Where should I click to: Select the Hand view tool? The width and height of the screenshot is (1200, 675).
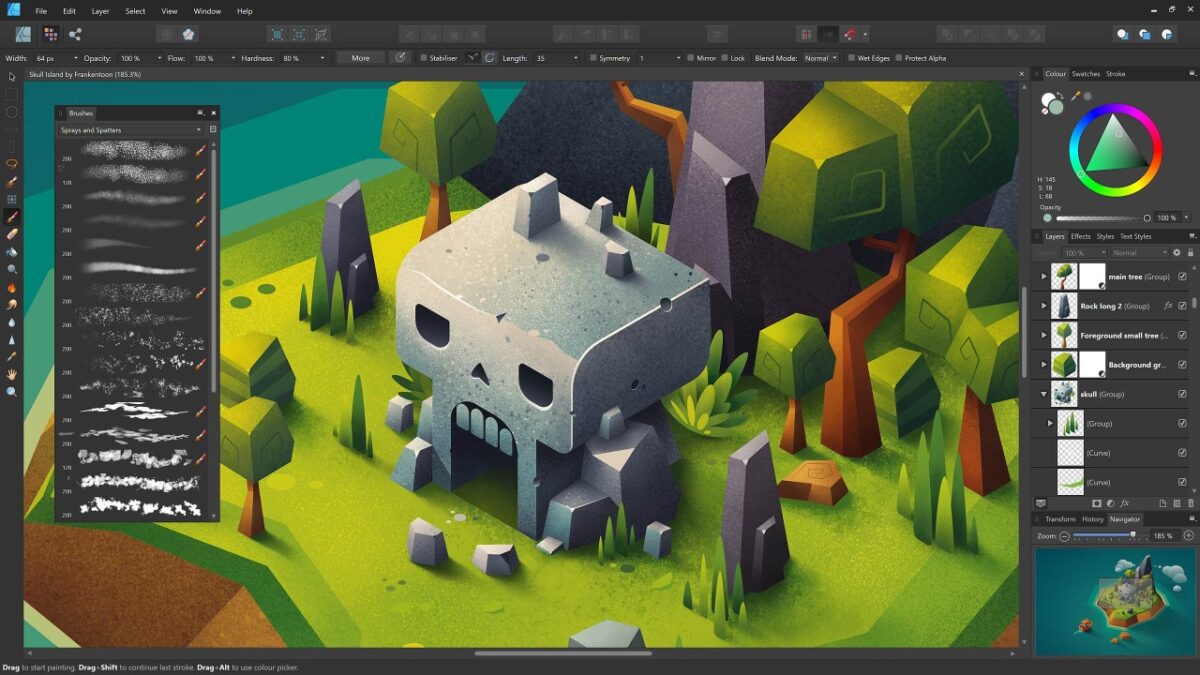coord(12,374)
